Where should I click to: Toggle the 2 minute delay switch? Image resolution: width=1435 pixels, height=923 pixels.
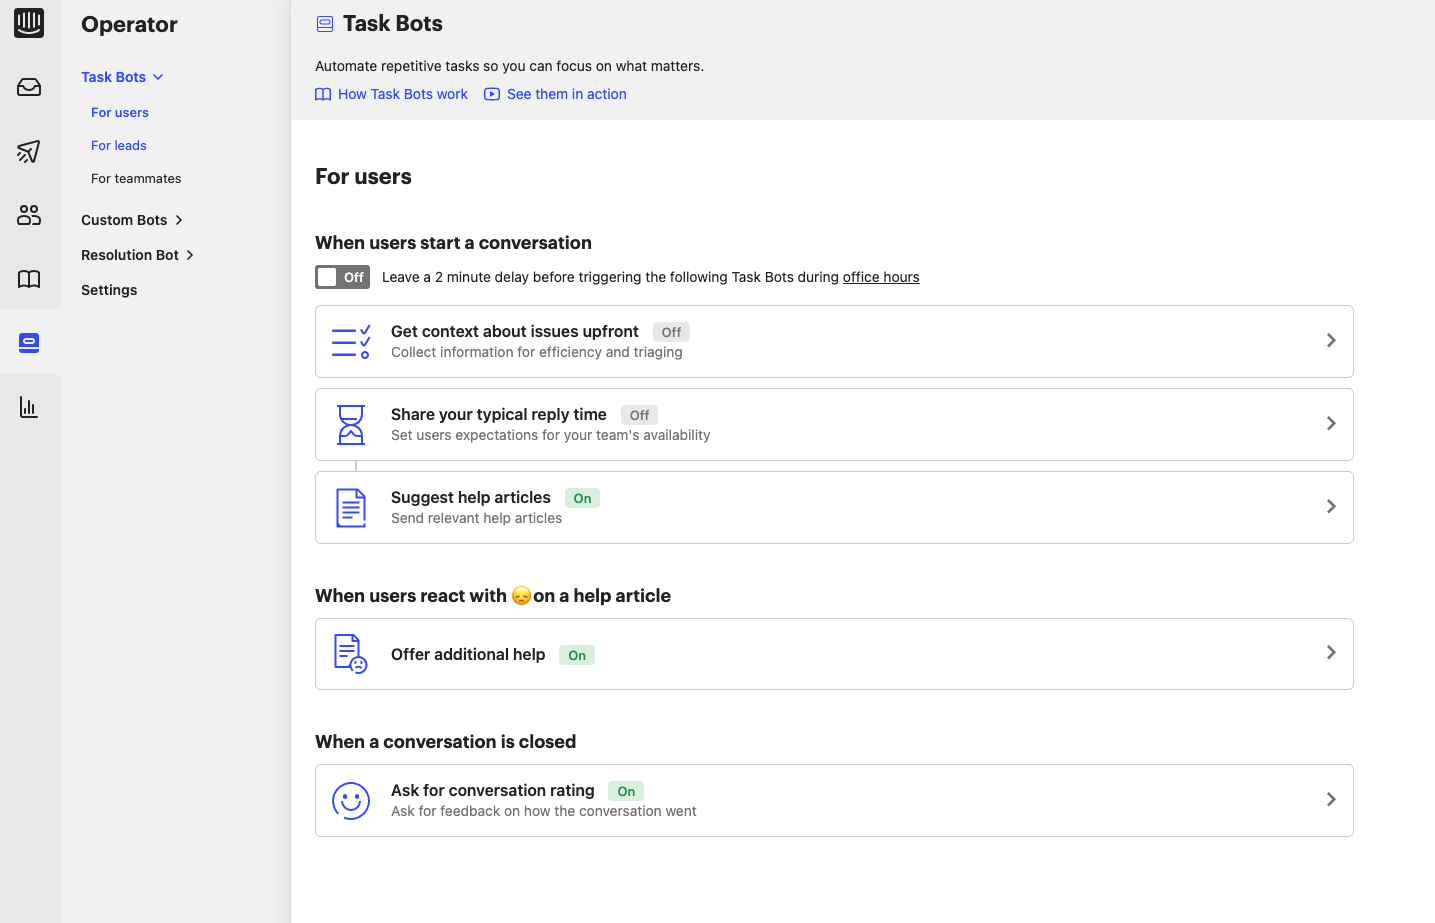(342, 277)
